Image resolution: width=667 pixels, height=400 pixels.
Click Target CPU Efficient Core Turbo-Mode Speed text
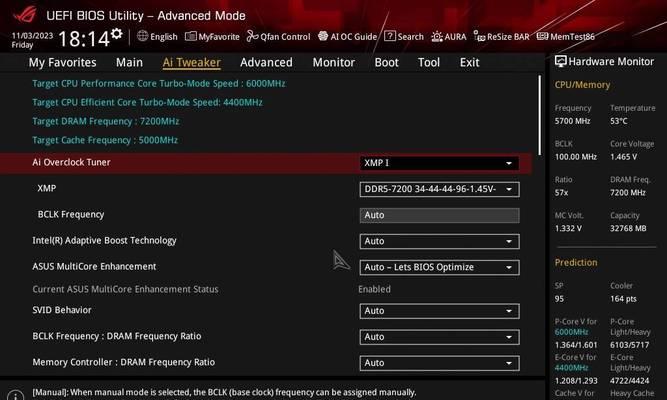pos(148,102)
